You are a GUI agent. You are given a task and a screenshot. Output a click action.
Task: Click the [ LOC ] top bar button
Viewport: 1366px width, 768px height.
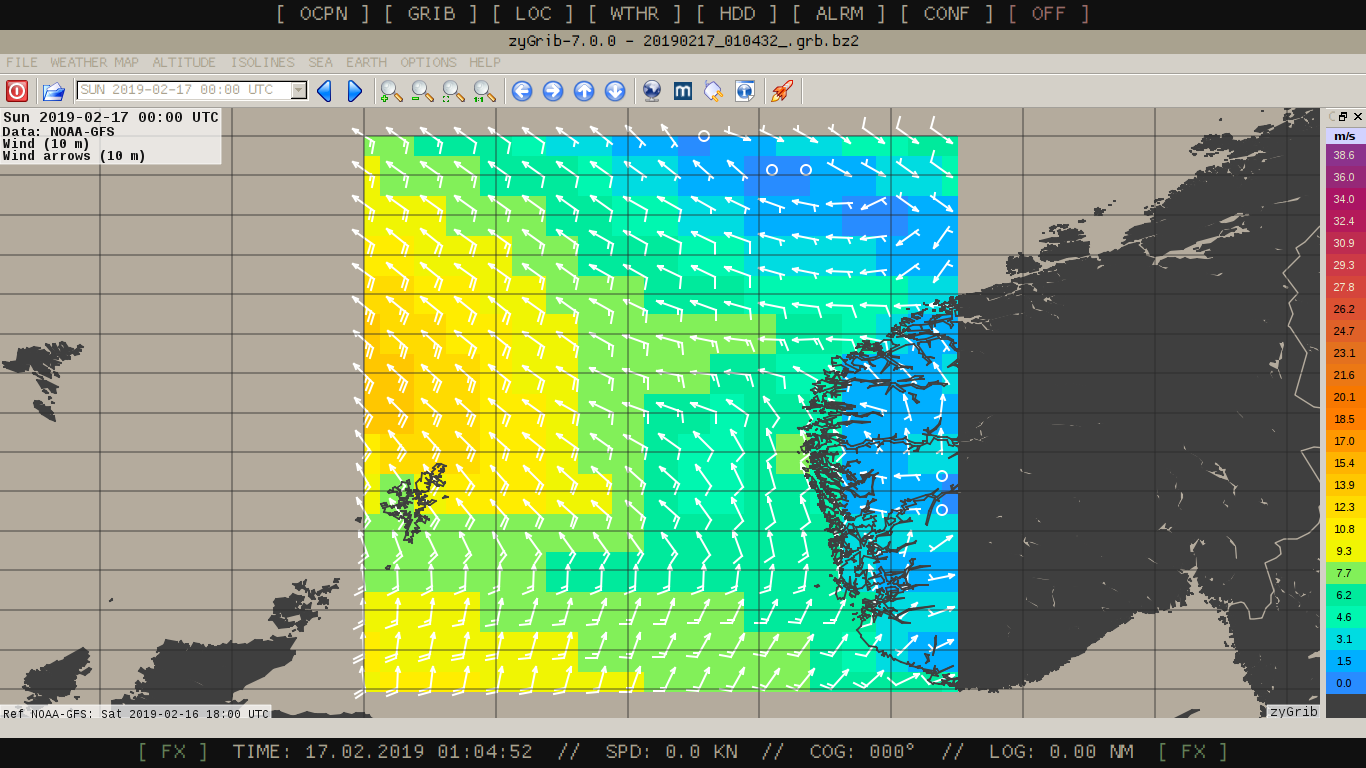tap(533, 14)
